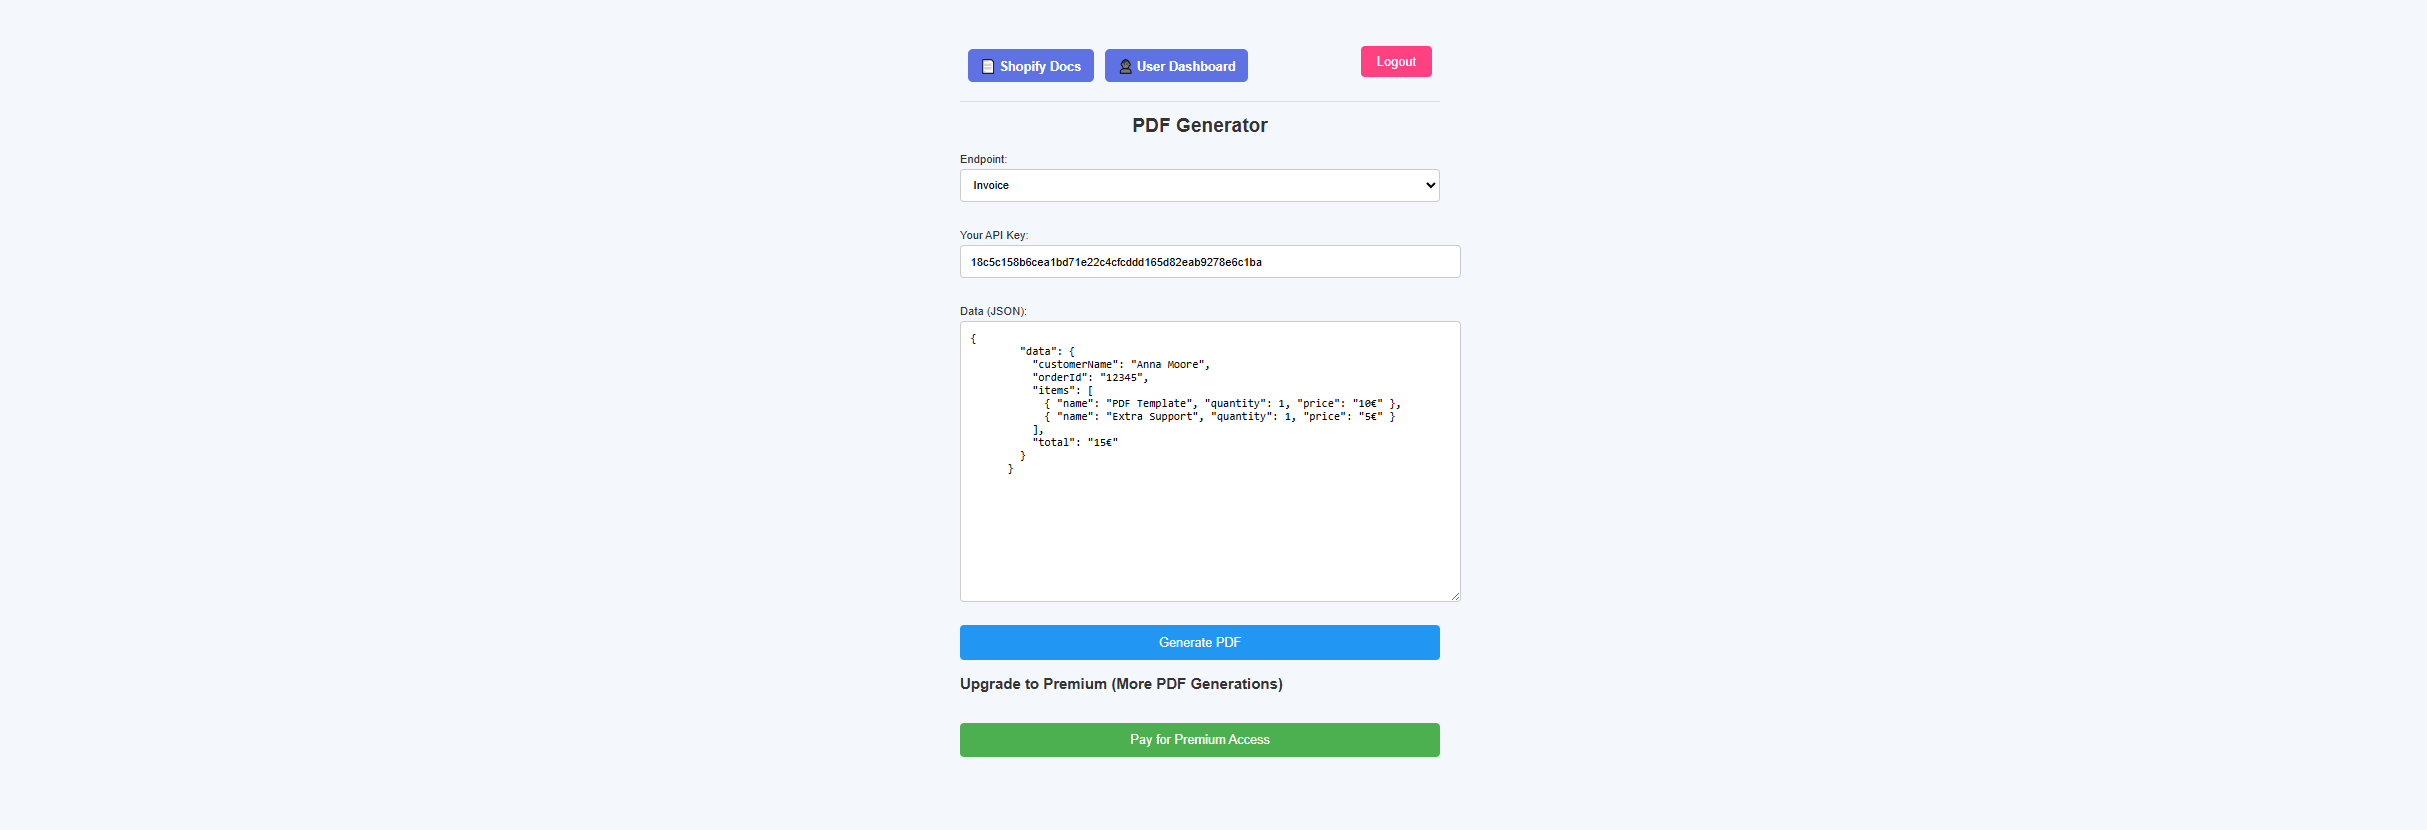Click the Data (JSON): label

(993, 311)
